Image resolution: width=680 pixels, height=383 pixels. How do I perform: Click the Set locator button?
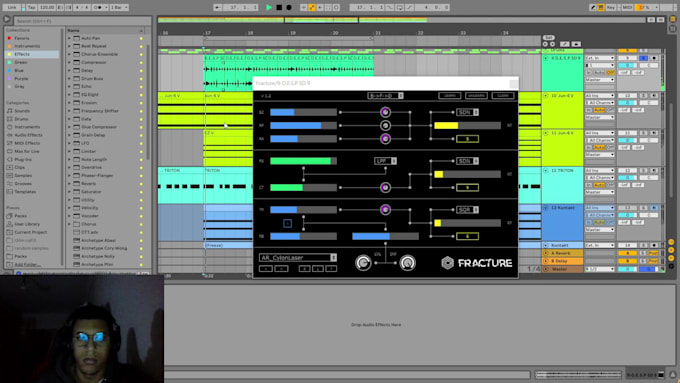(549, 38)
